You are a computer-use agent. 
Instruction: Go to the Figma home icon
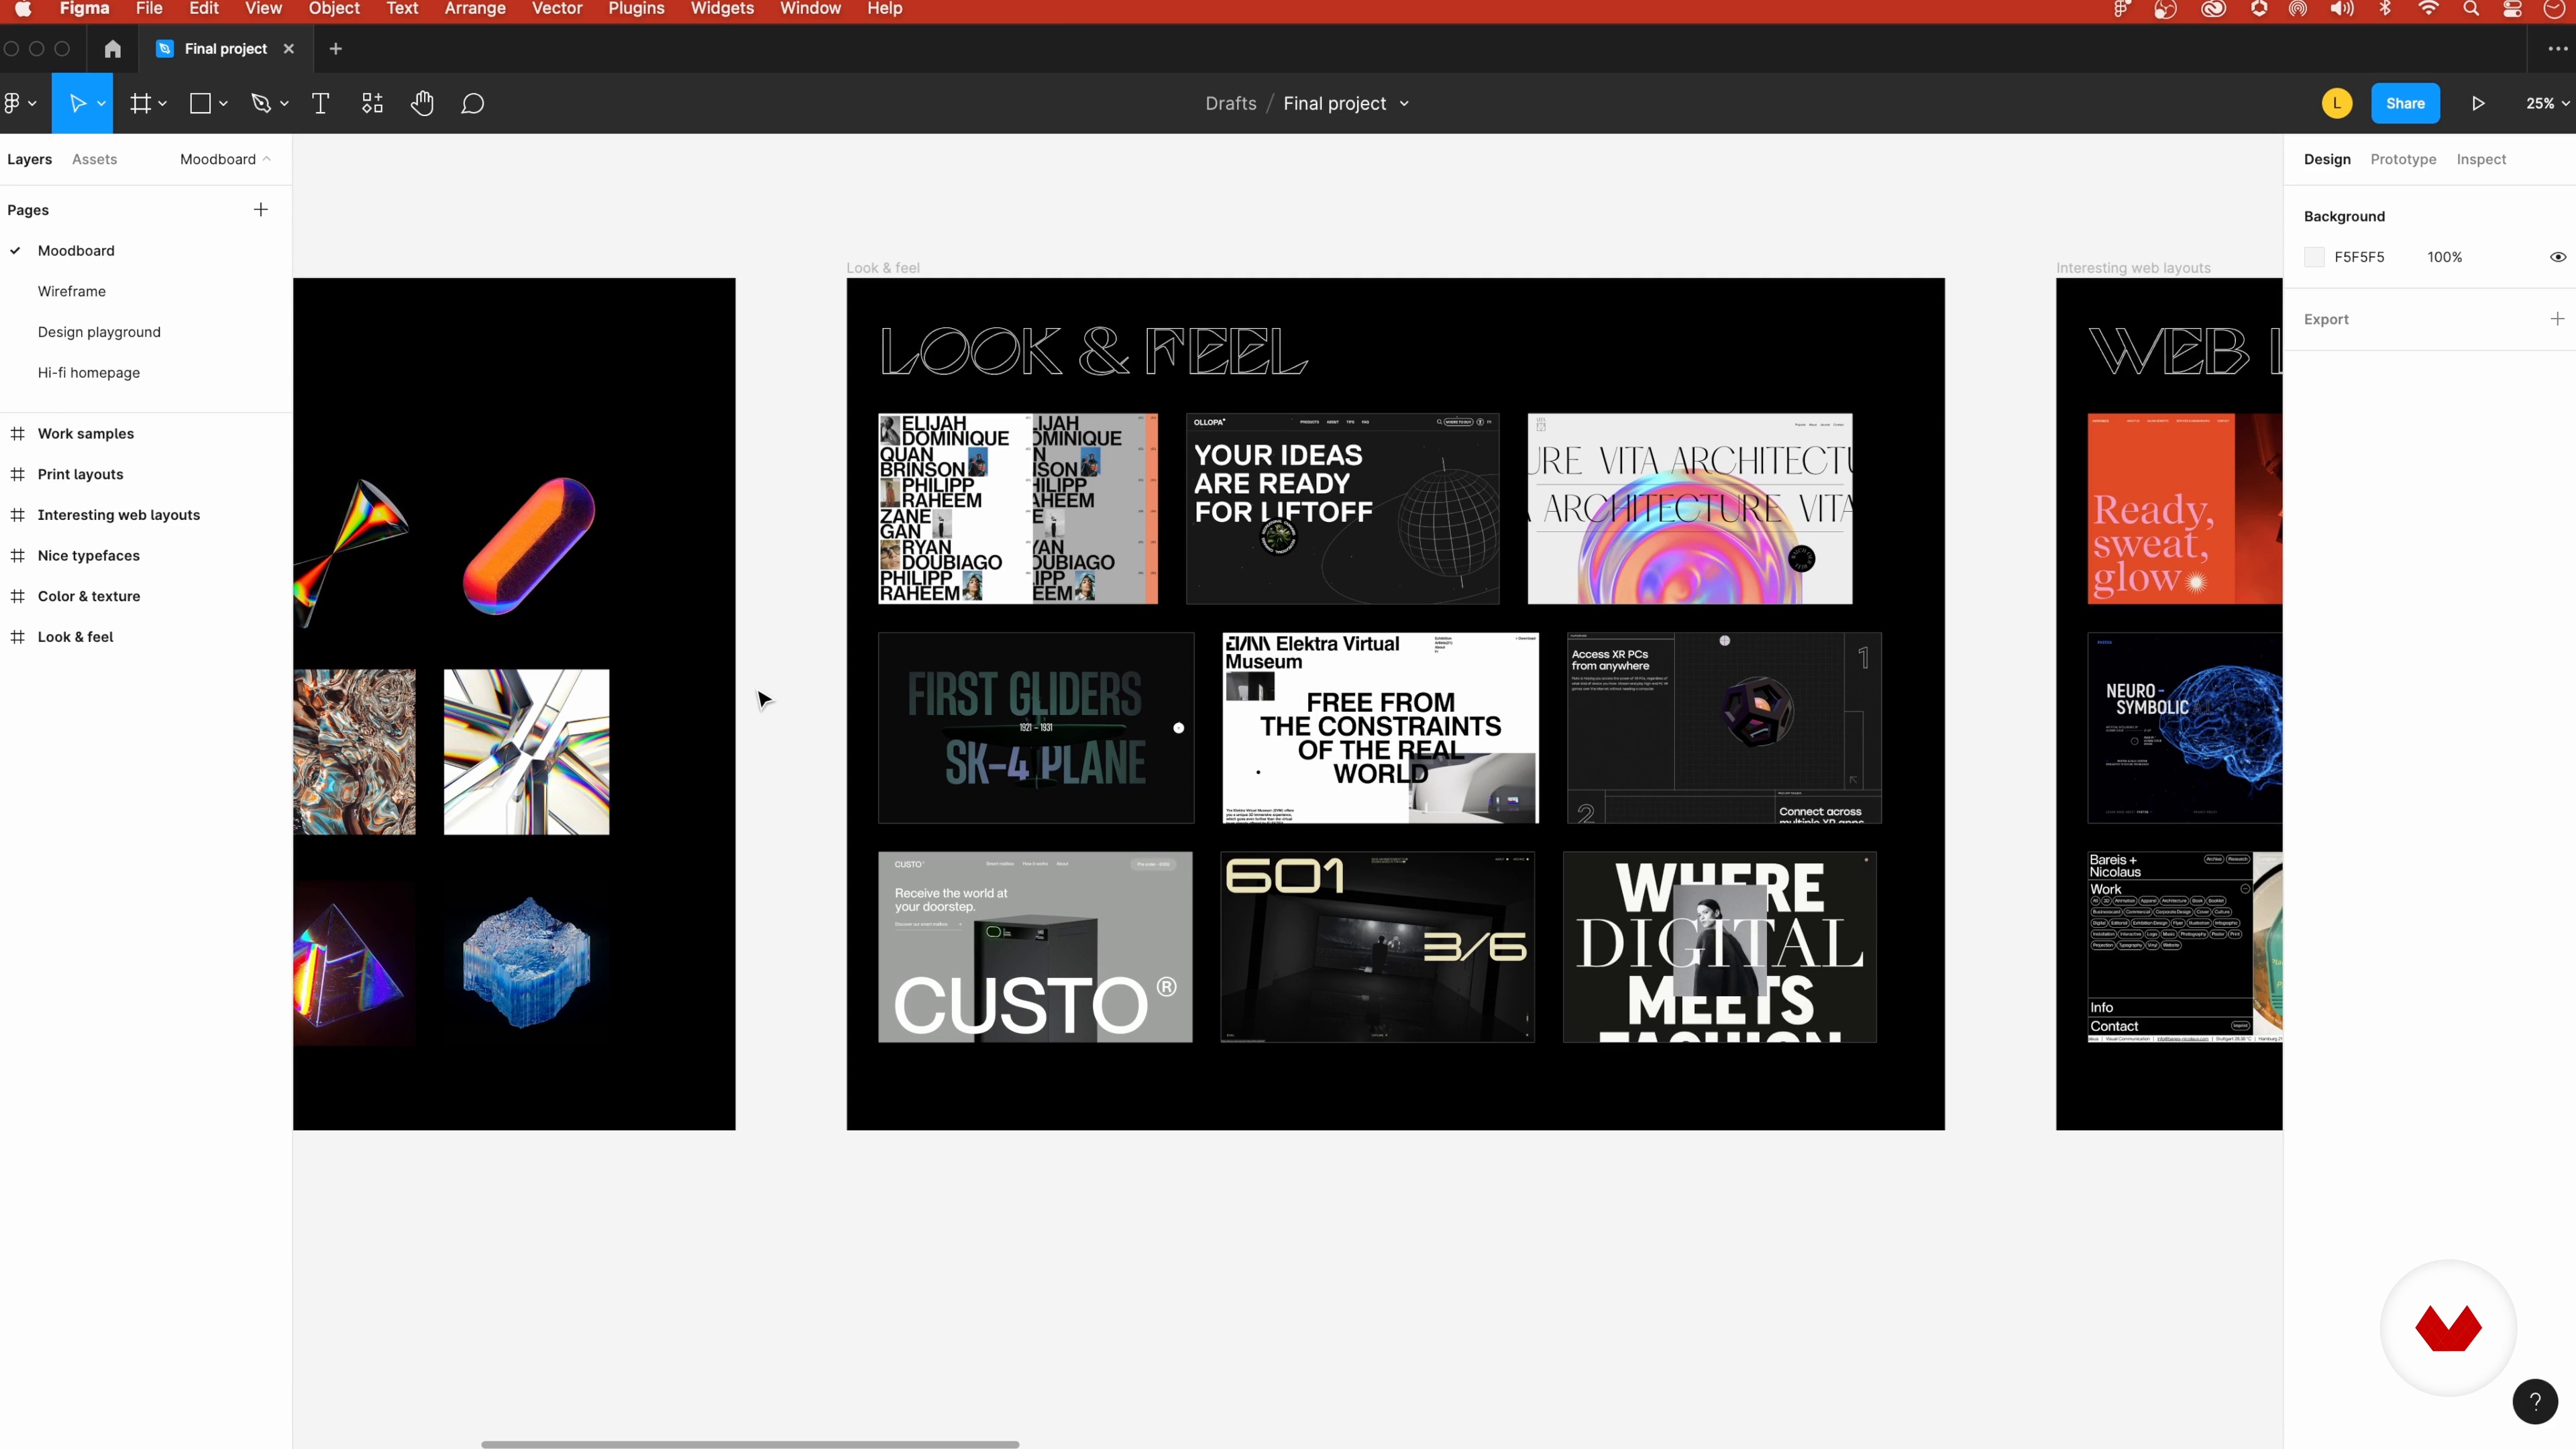click(x=112, y=48)
